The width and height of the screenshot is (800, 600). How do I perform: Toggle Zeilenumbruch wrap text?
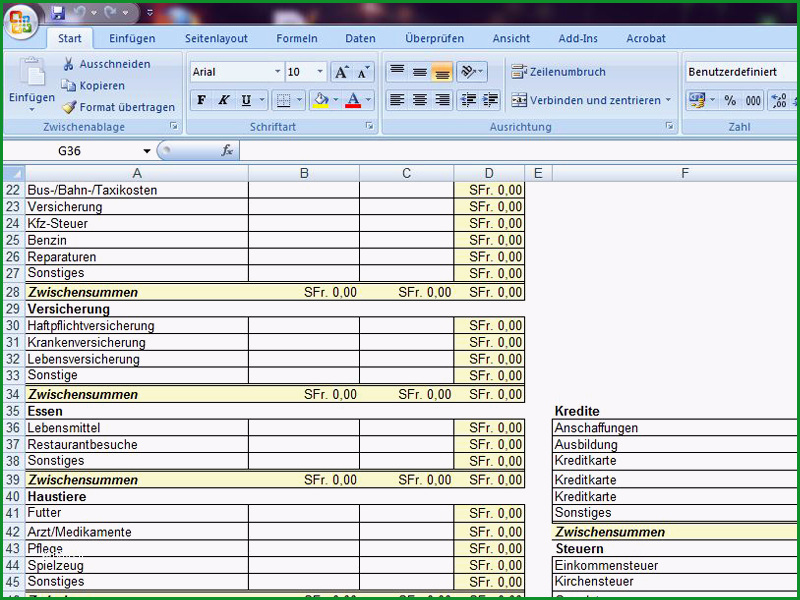click(x=558, y=72)
